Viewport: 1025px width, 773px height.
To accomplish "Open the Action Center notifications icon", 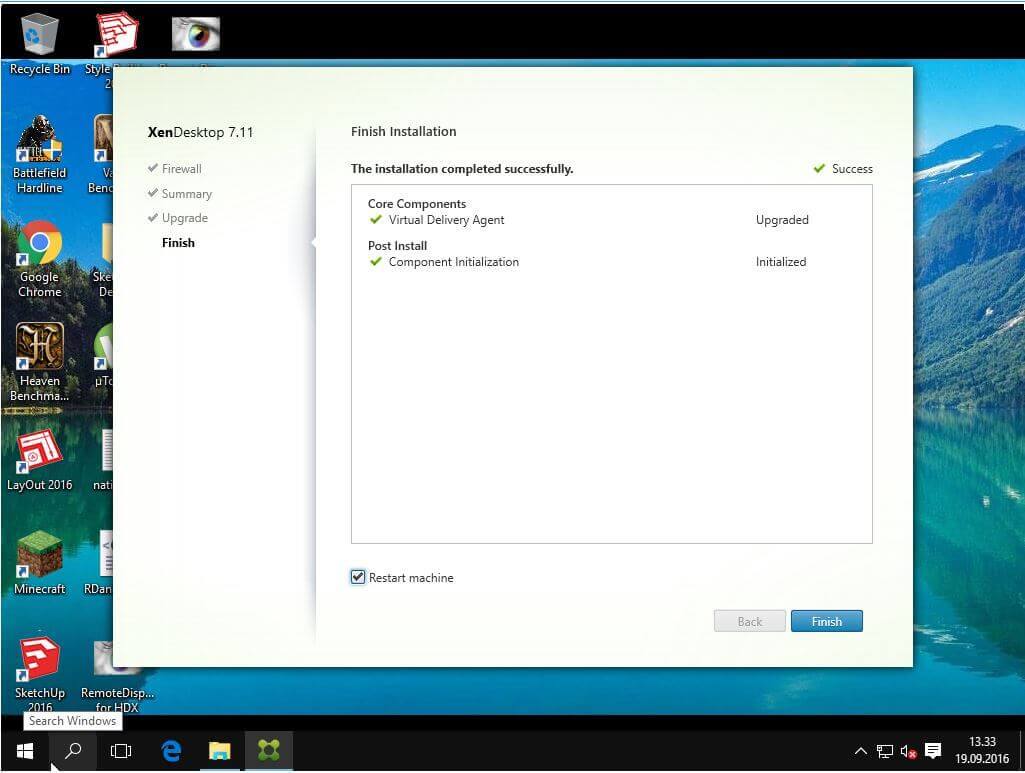I will 933,751.
